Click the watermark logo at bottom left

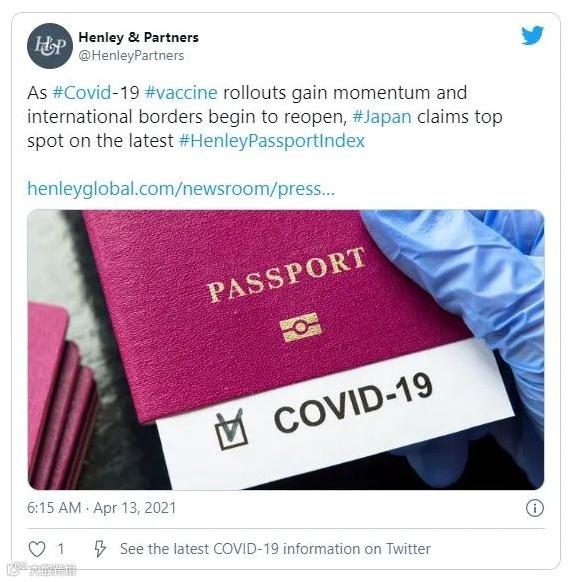click(43, 569)
